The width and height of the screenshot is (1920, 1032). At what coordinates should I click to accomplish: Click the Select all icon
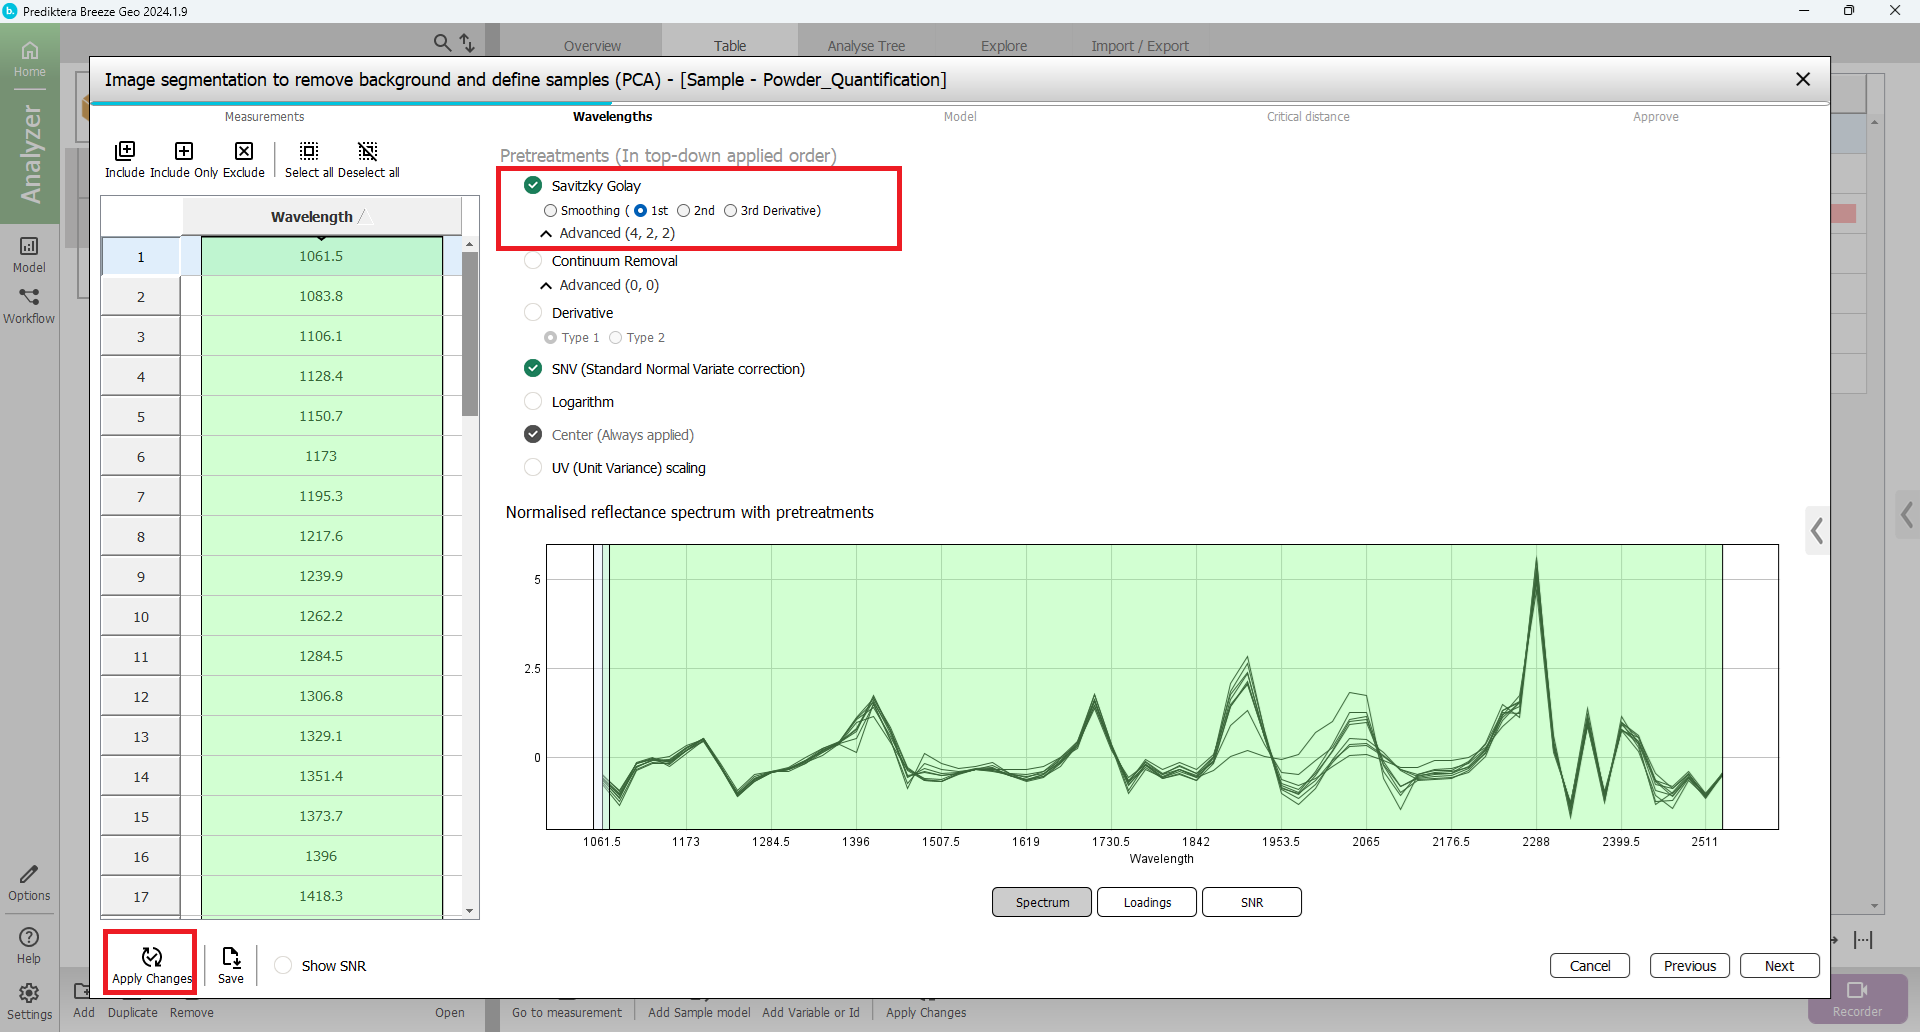[309, 152]
